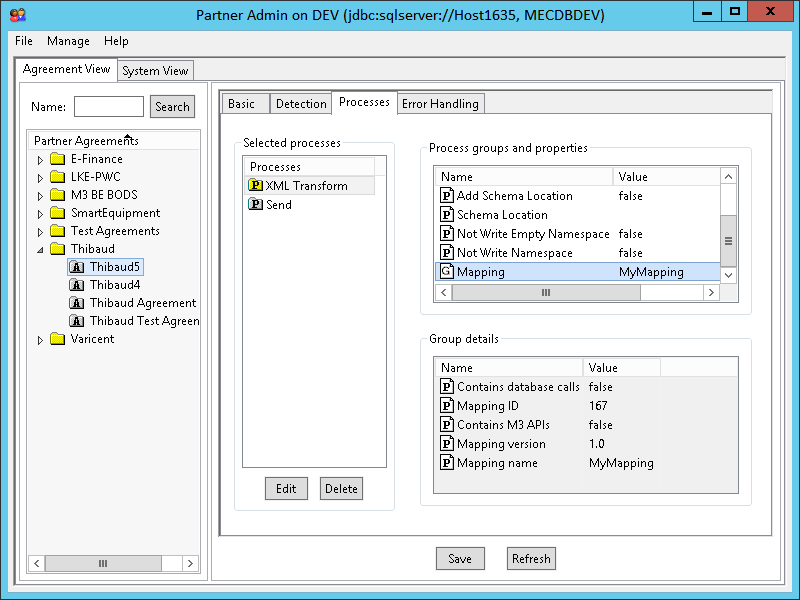Click the Name search input field
This screenshot has height=600, width=800.
[109, 107]
